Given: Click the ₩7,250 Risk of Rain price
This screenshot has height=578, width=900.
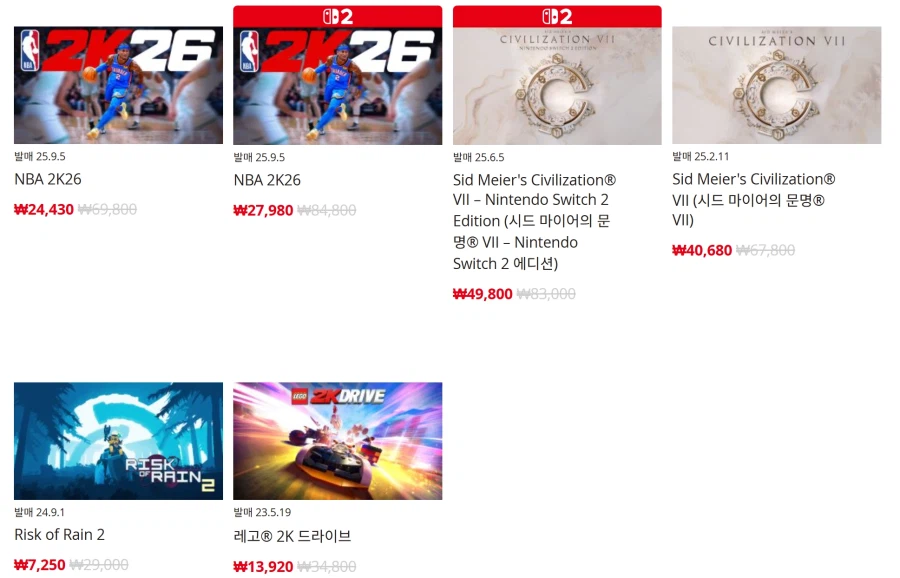Looking at the screenshot, I should tap(40, 565).
